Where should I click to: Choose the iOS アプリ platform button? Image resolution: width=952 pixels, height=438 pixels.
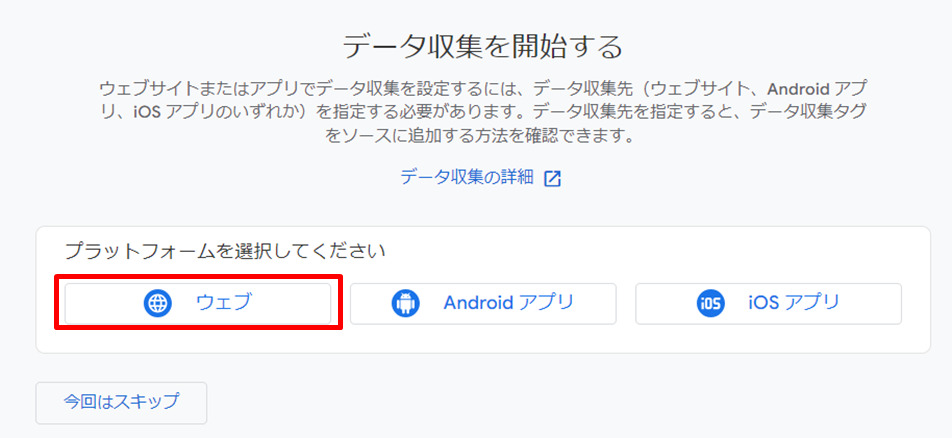point(769,303)
